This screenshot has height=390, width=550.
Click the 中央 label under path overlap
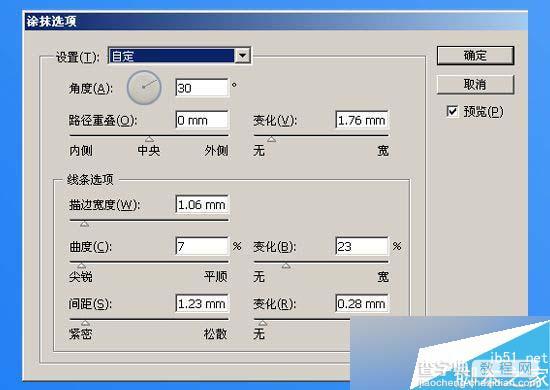tap(149, 151)
